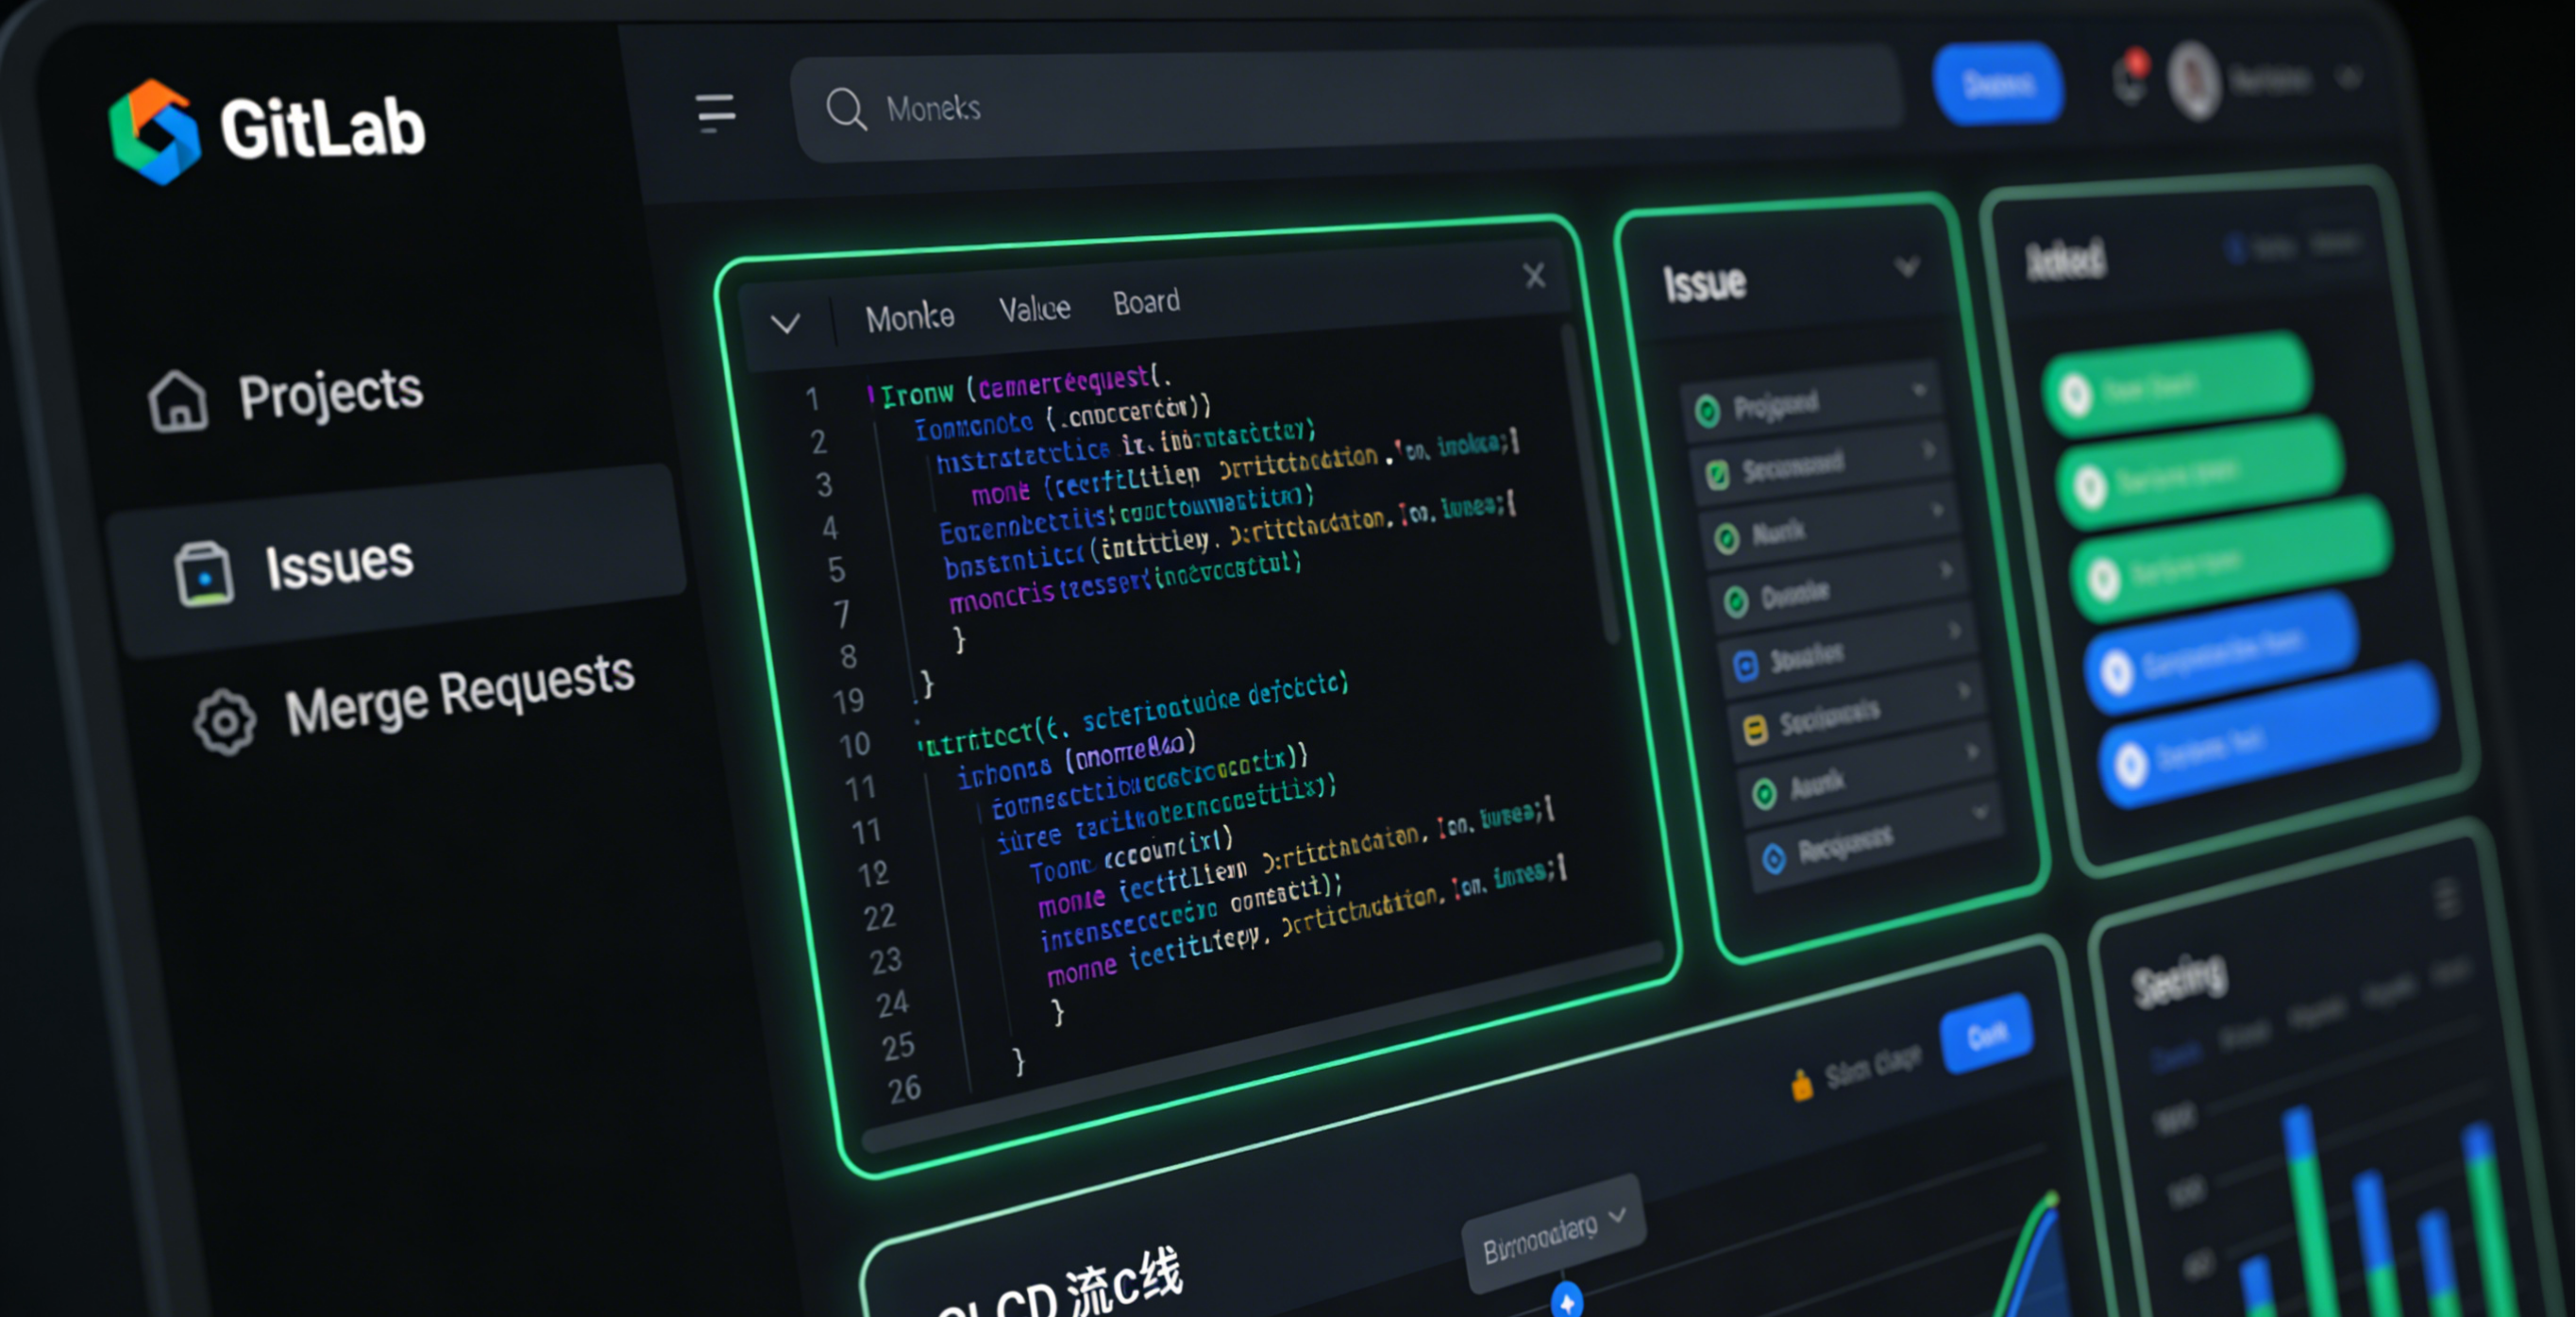
Task: Expand the Issue panel header dropdown
Action: pyautogui.click(x=1907, y=267)
